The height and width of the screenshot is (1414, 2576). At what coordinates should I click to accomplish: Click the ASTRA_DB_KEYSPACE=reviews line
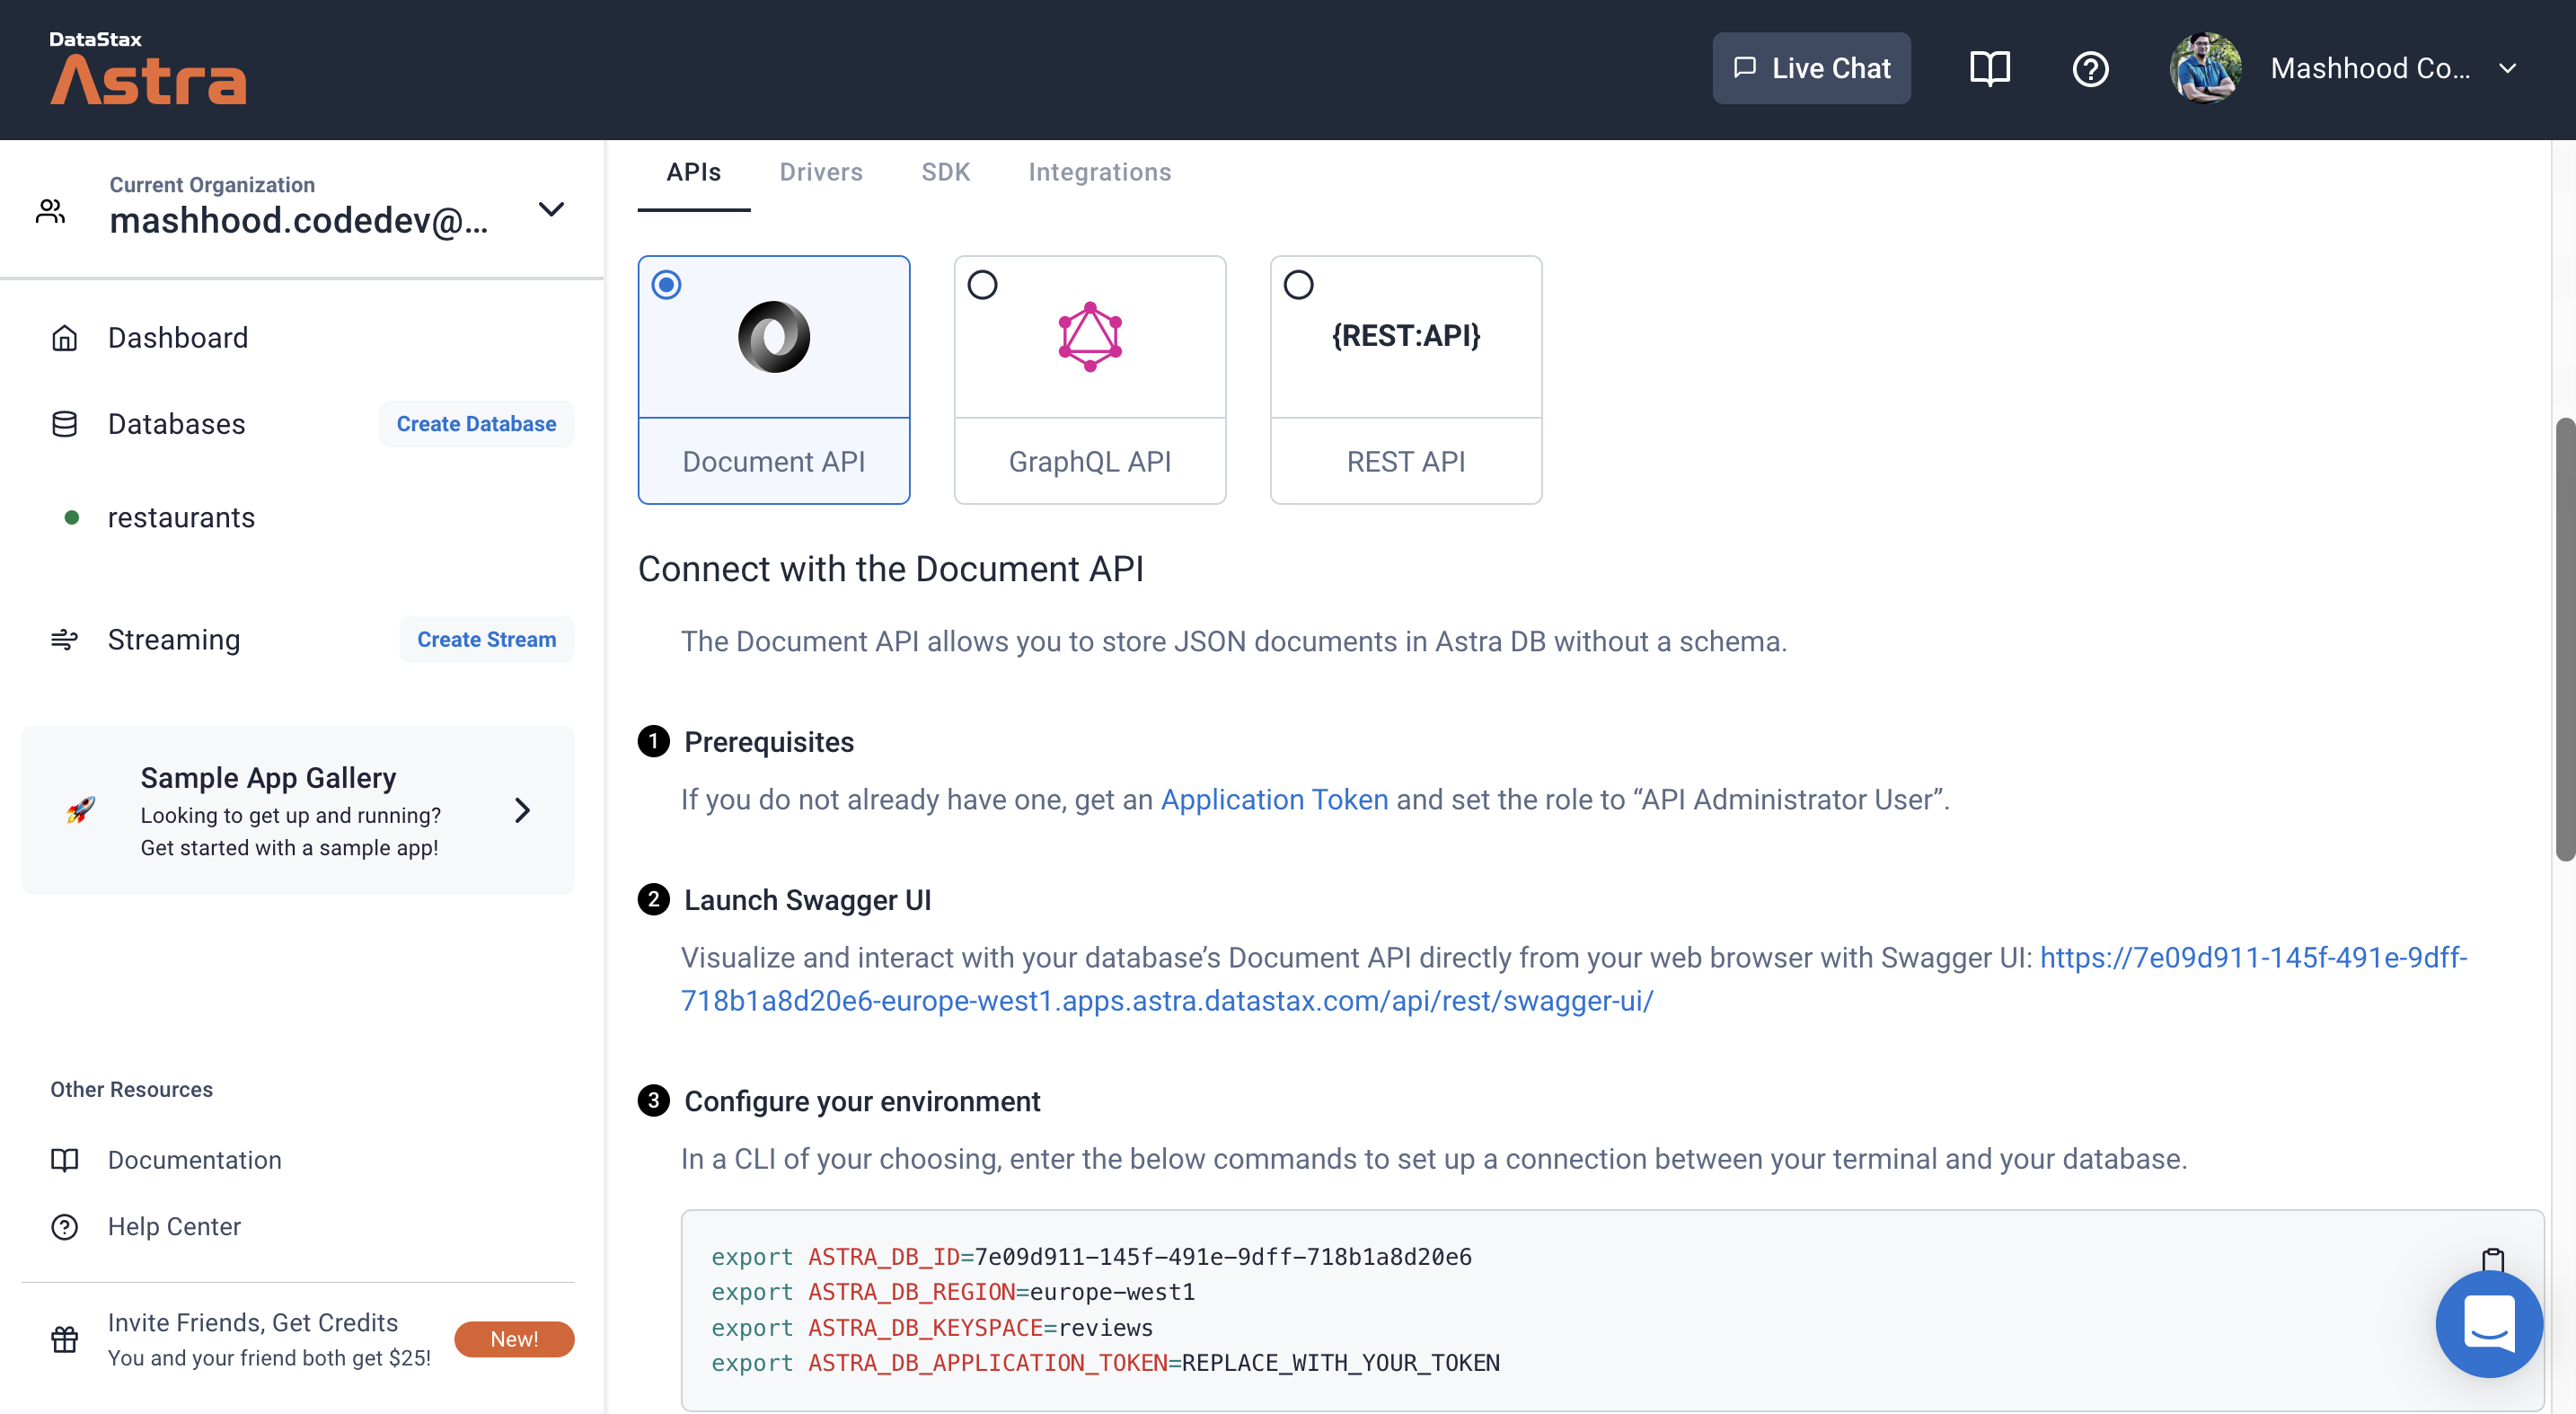[x=932, y=1327]
